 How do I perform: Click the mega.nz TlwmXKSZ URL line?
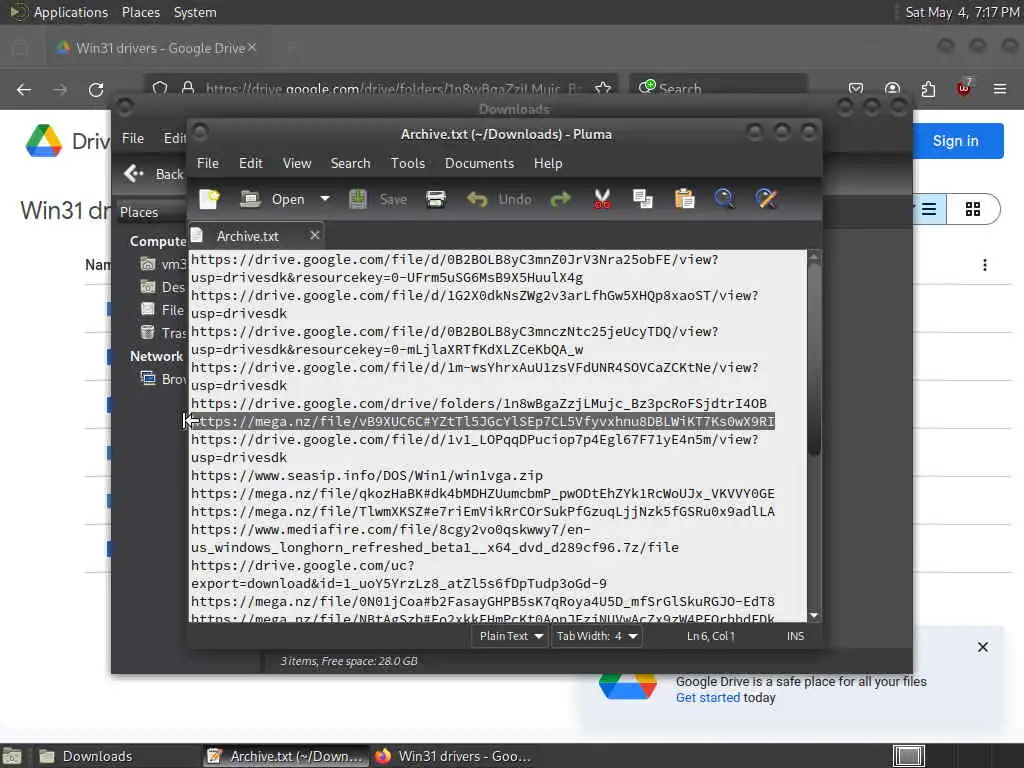(483, 511)
